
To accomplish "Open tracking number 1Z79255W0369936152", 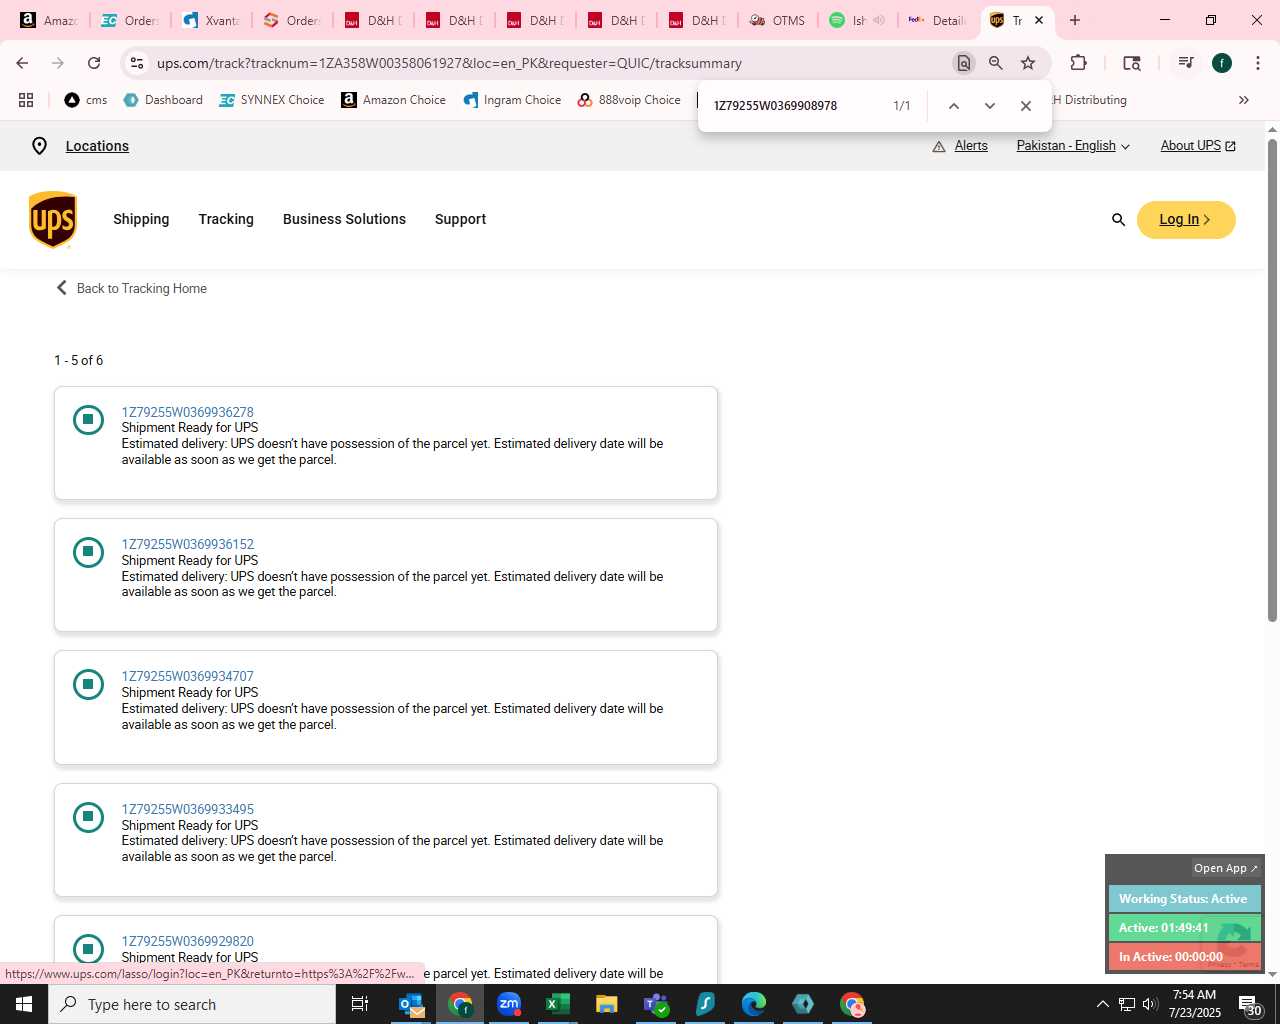I will tap(188, 544).
